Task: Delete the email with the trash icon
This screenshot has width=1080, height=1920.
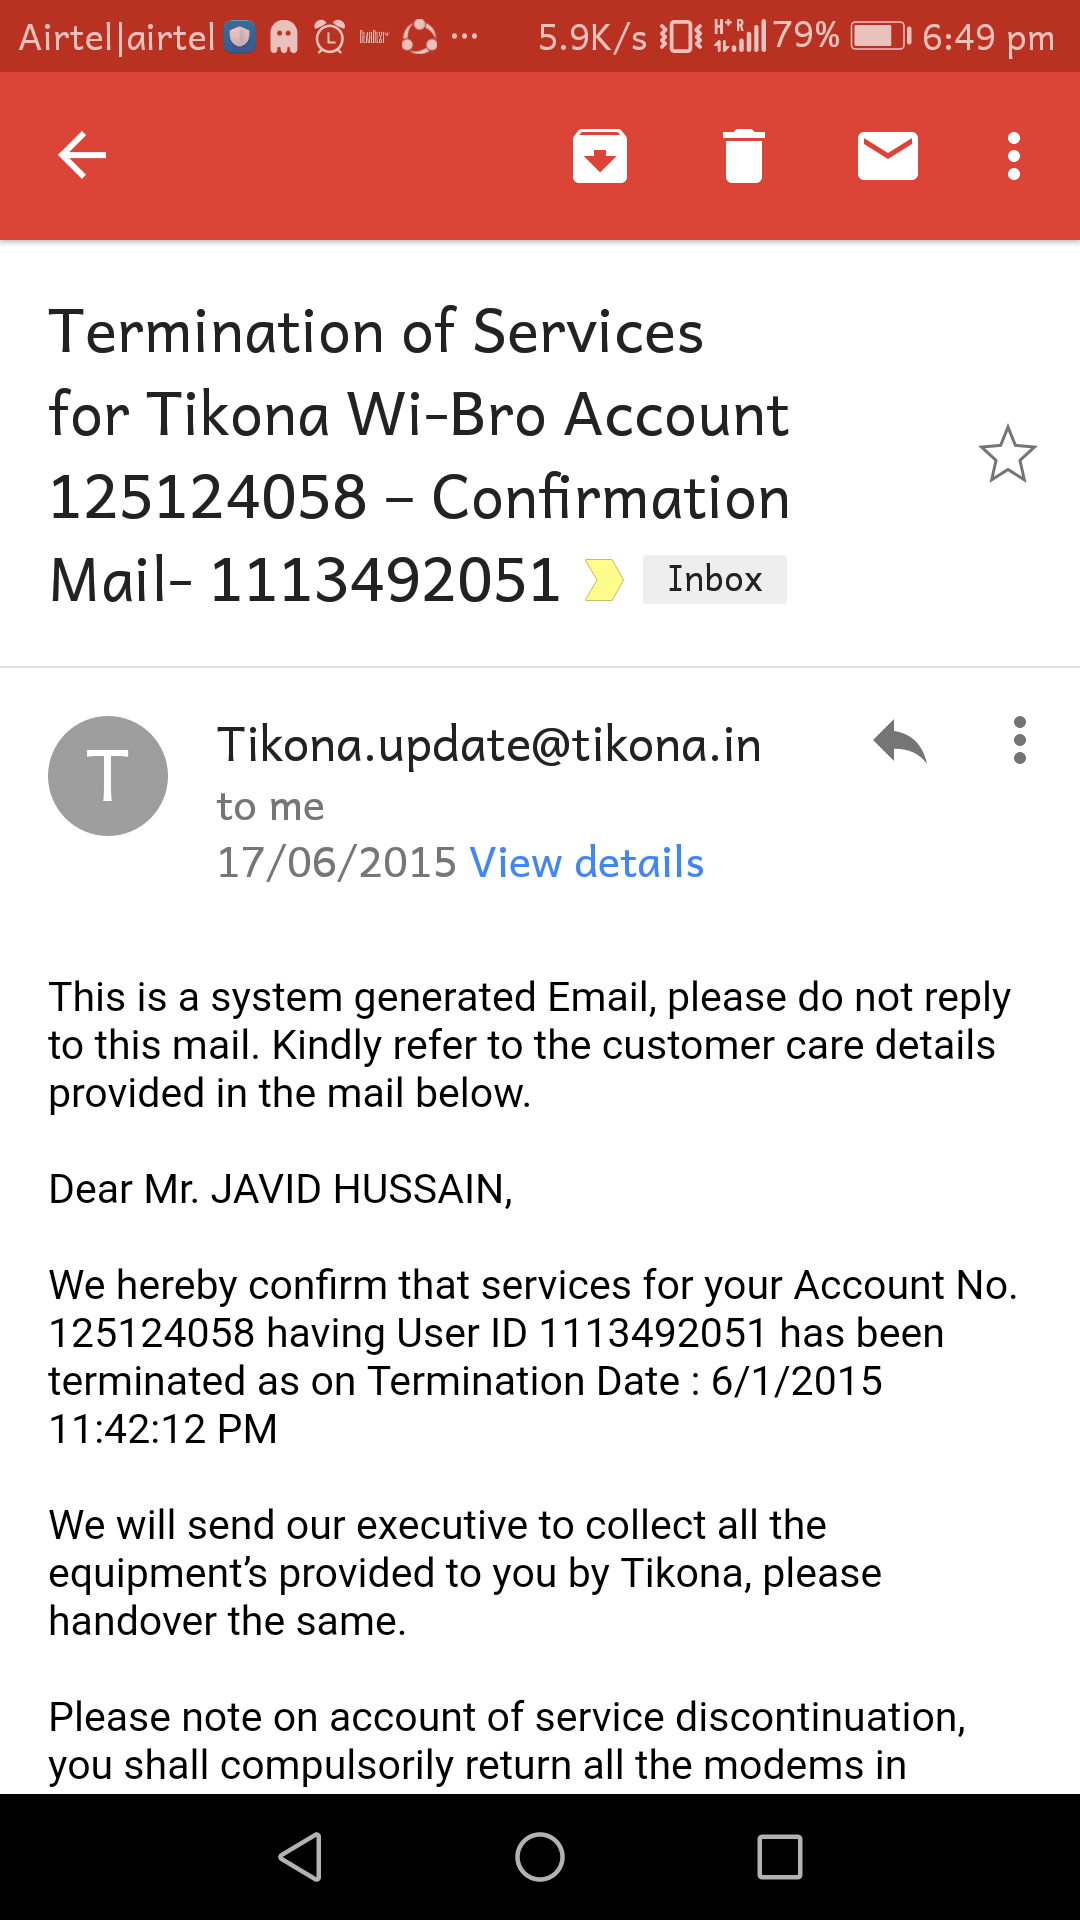Action: coord(744,156)
